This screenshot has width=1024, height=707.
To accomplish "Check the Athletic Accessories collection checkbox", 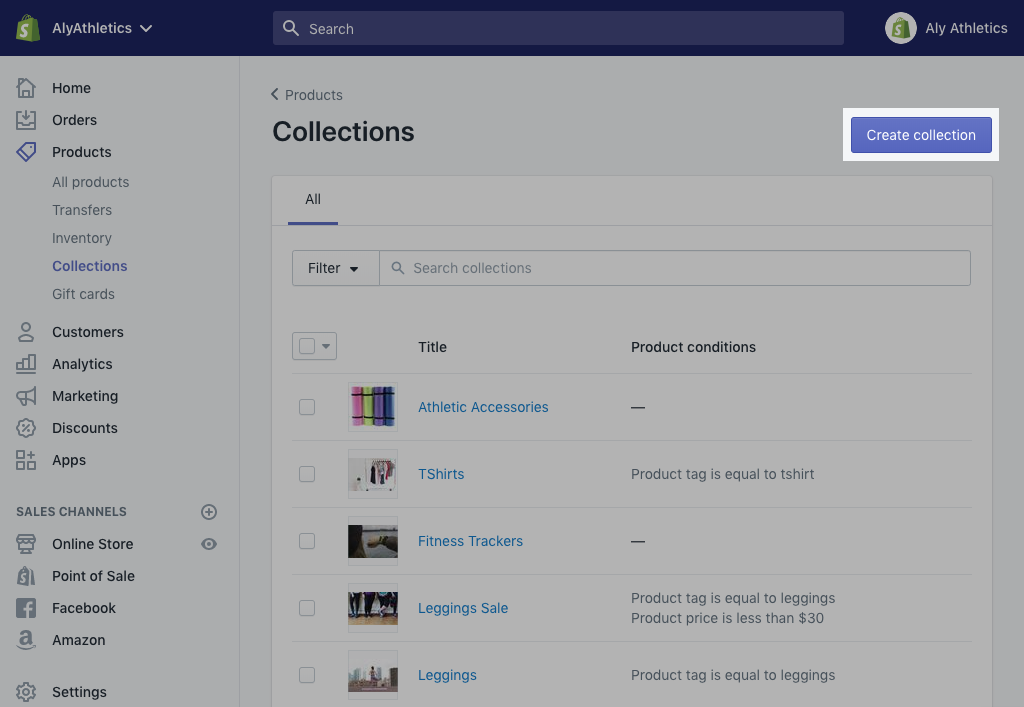I will (x=307, y=407).
